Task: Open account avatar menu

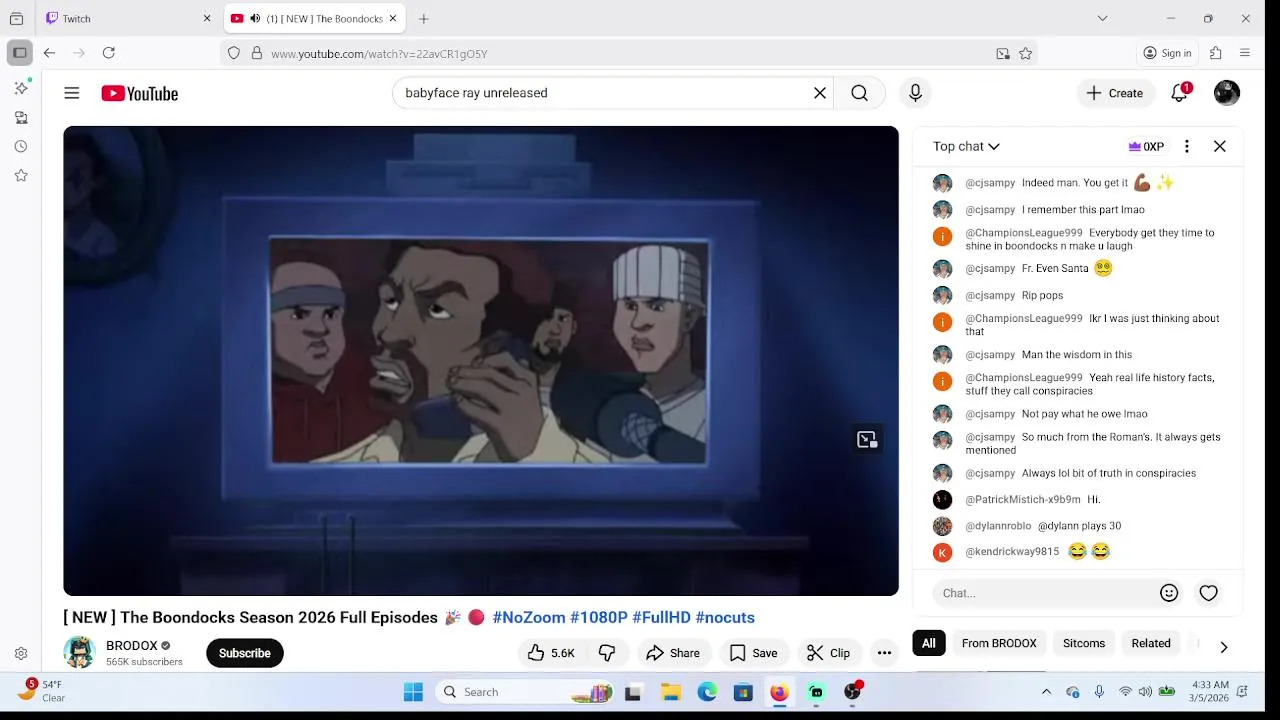Action: (1227, 93)
